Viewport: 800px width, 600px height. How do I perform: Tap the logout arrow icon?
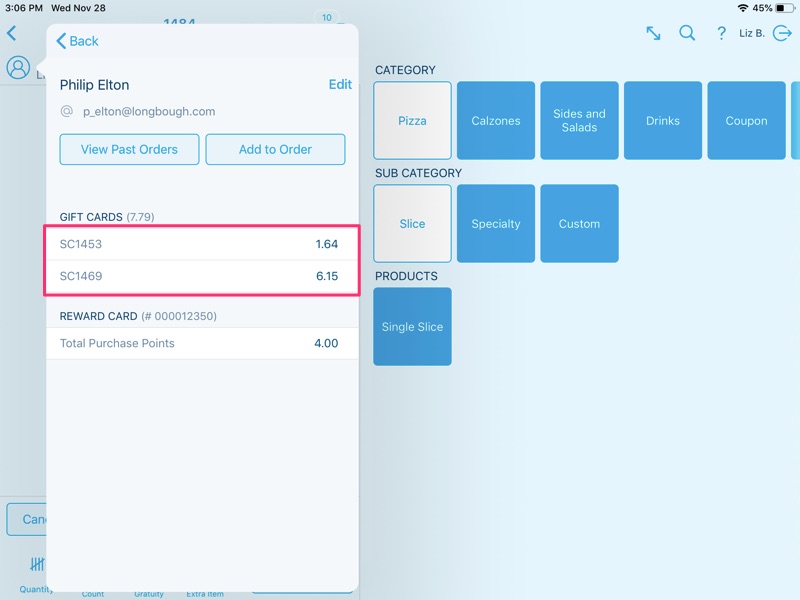(782, 33)
